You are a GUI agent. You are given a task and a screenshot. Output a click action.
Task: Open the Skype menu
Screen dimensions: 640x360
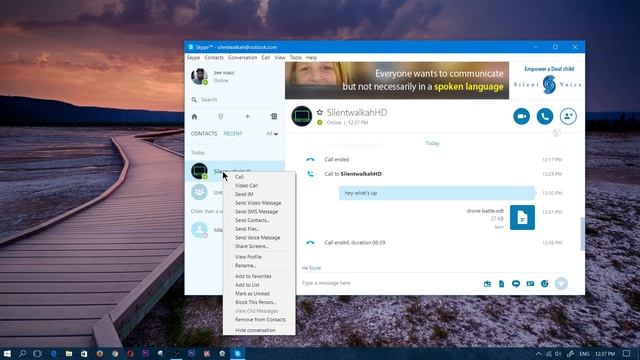(193, 58)
